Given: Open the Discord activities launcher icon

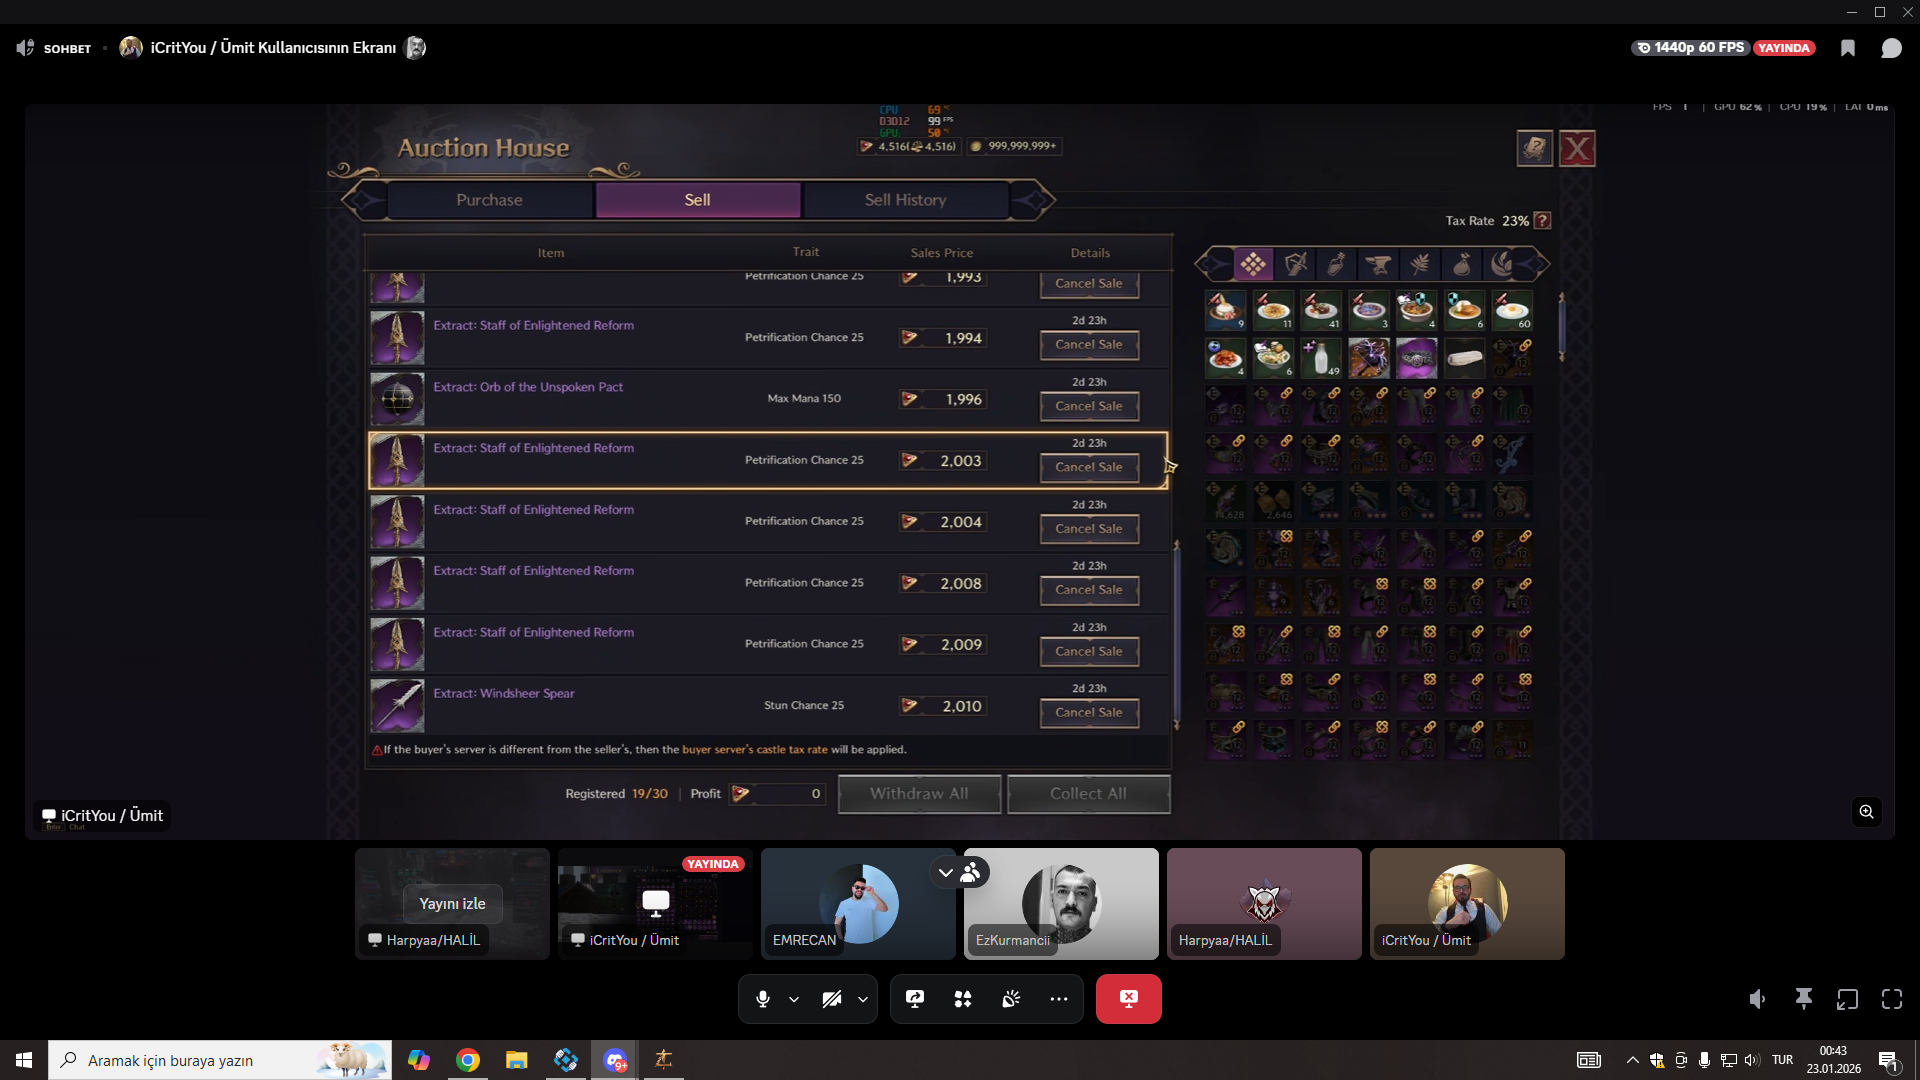Looking at the screenshot, I should pyautogui.click(x=963, y=999).
